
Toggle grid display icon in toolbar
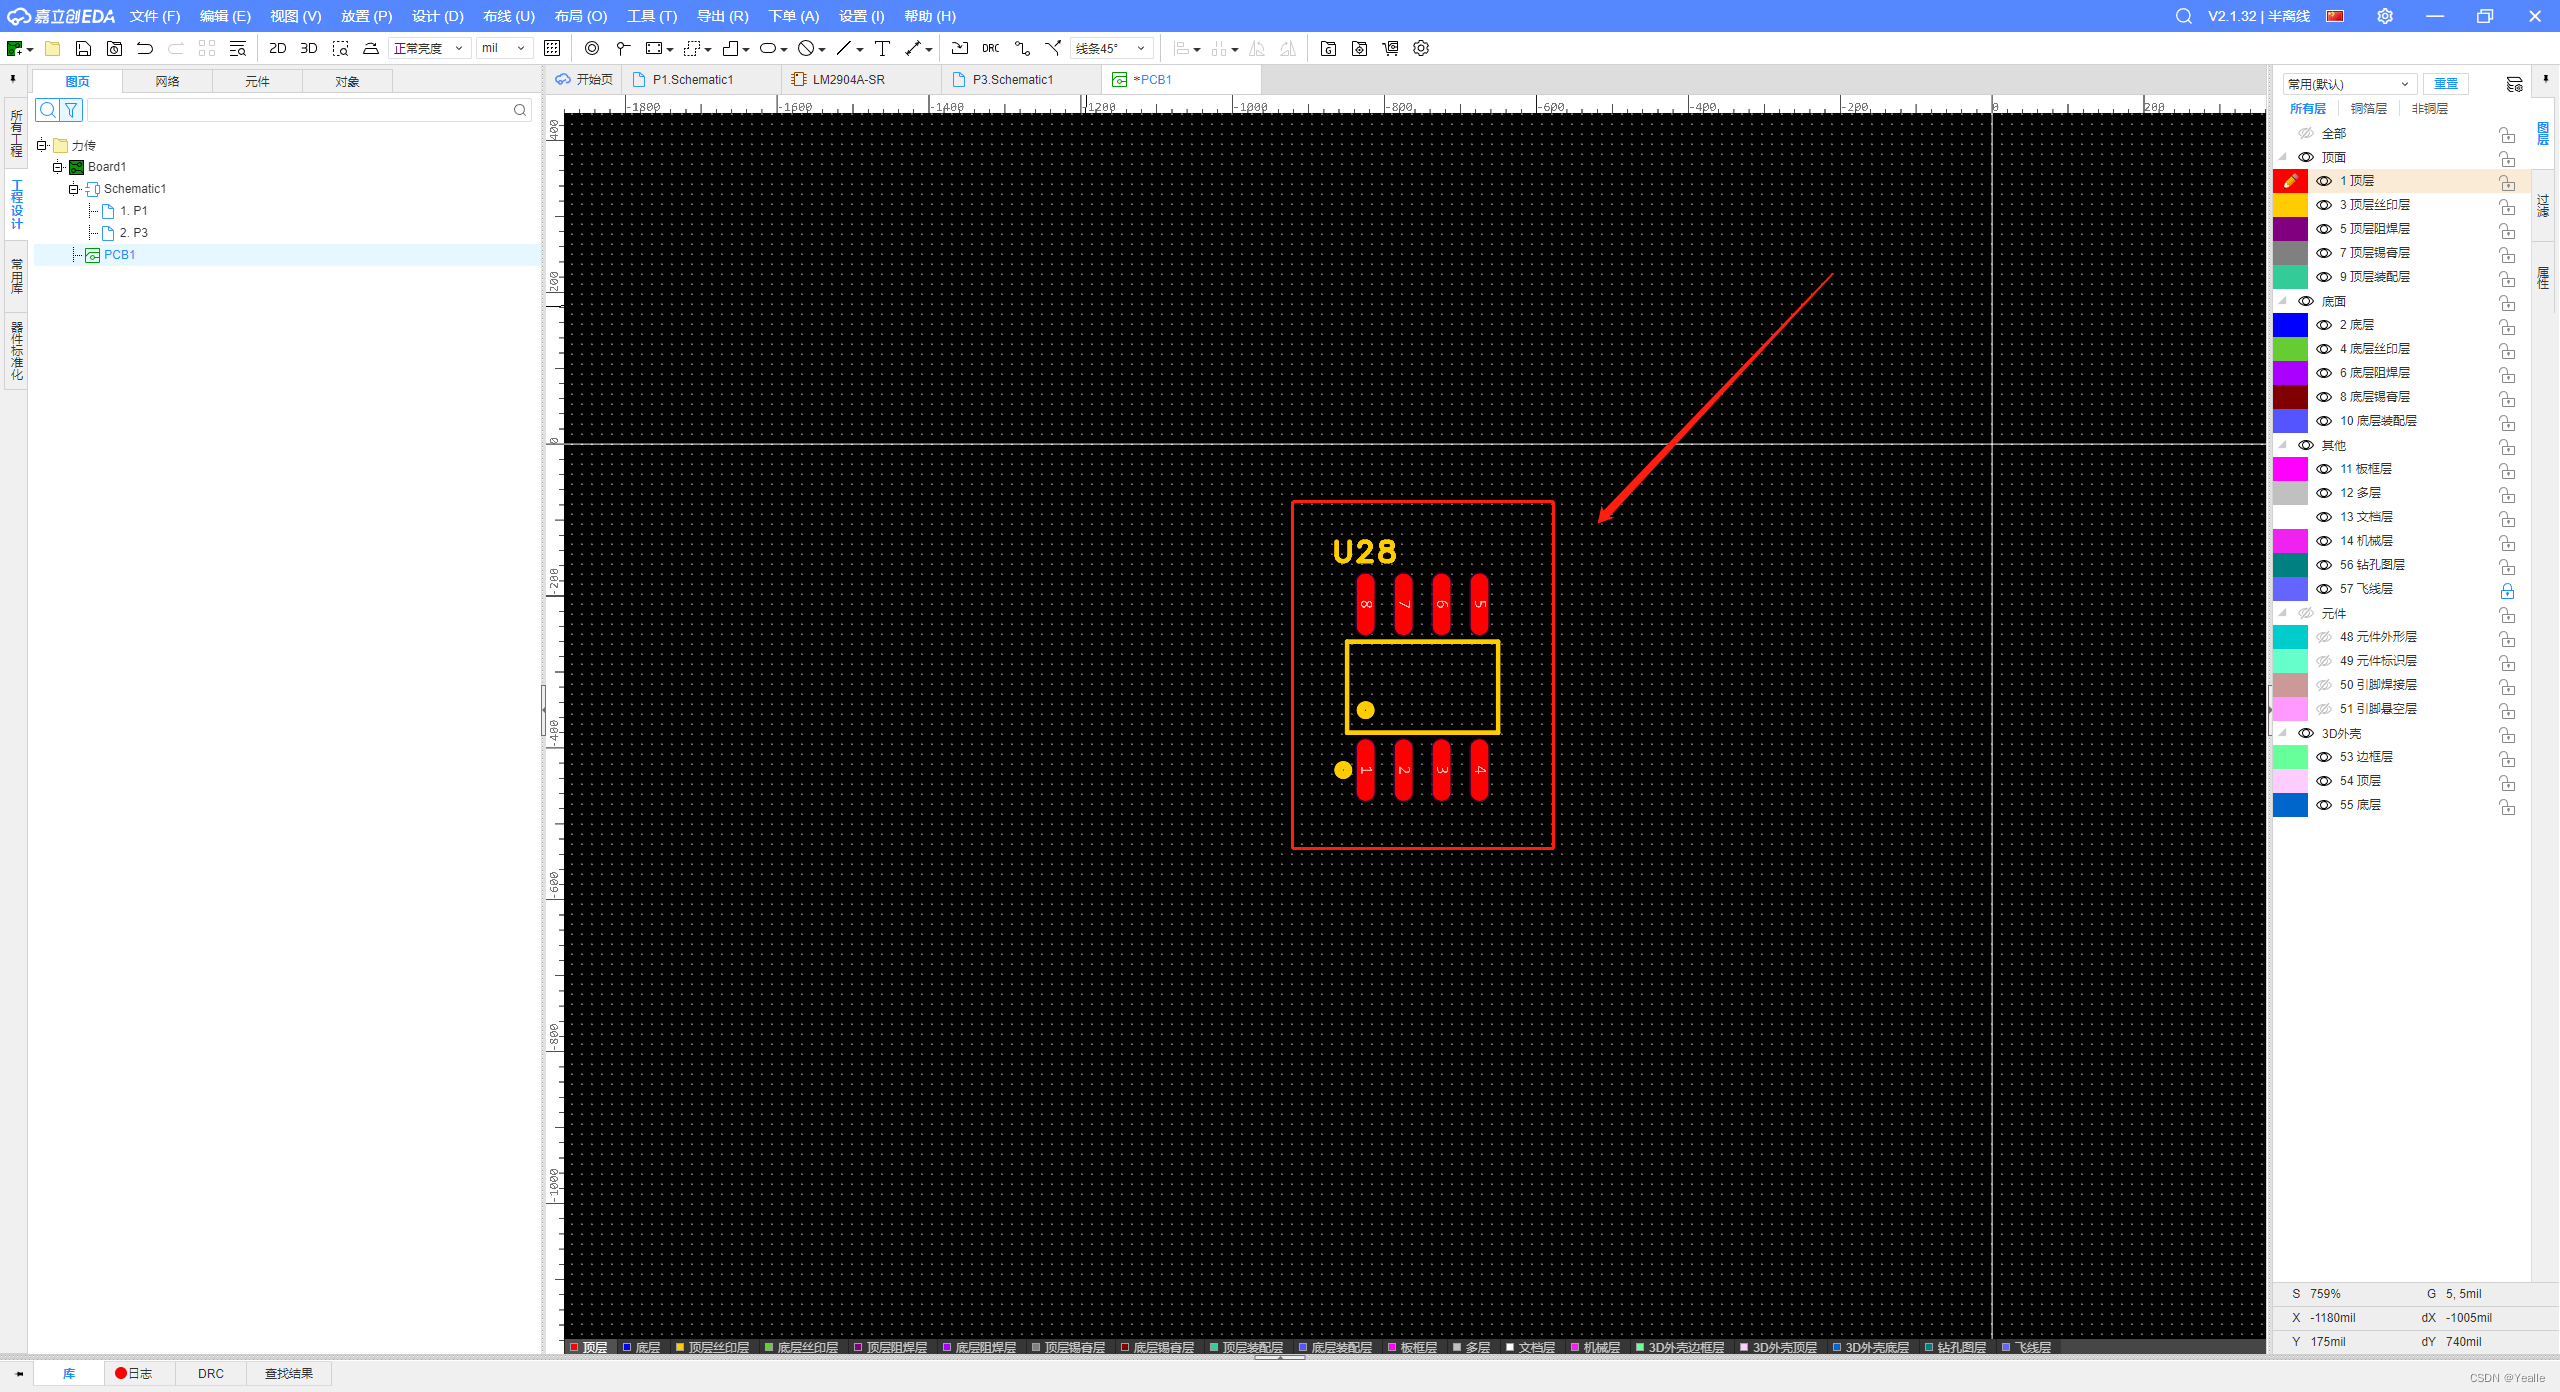(552, 48)
